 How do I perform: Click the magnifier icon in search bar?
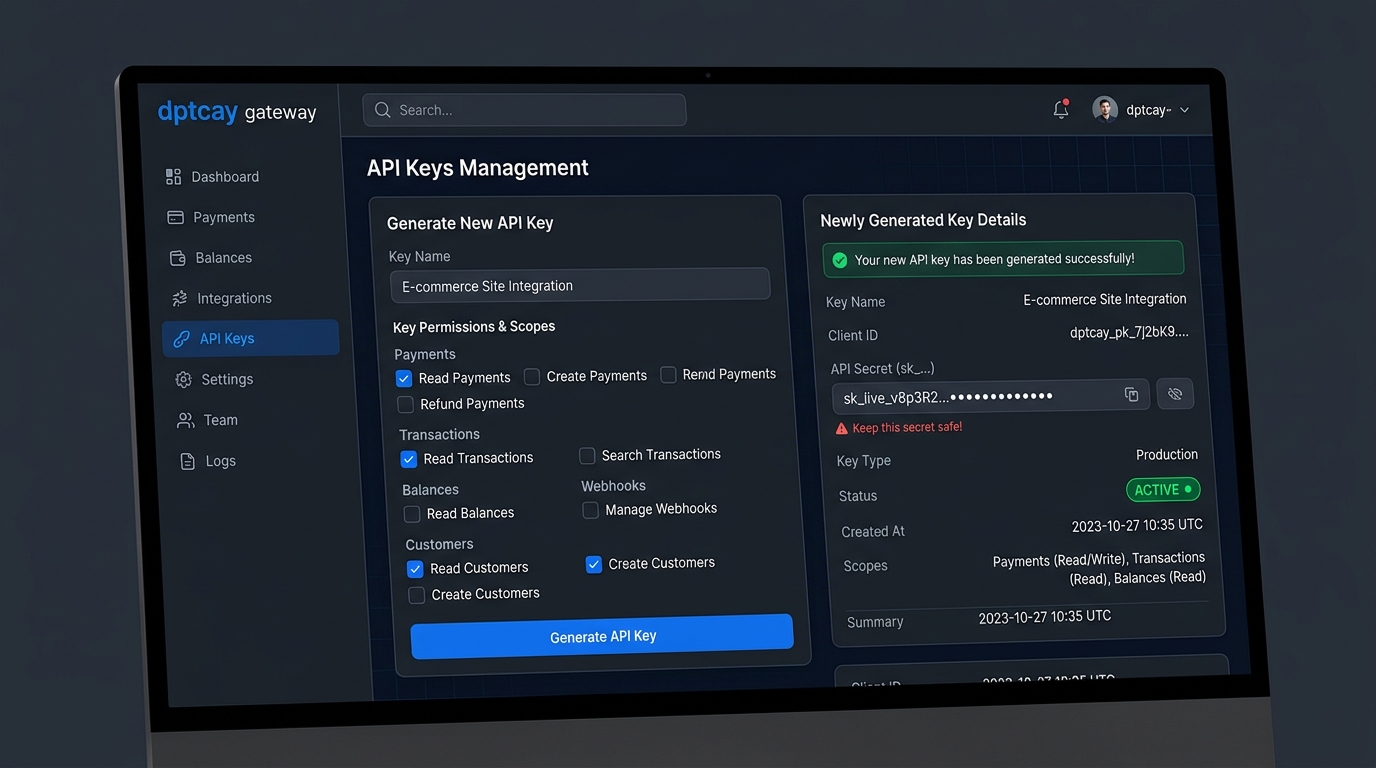[382, 110]
